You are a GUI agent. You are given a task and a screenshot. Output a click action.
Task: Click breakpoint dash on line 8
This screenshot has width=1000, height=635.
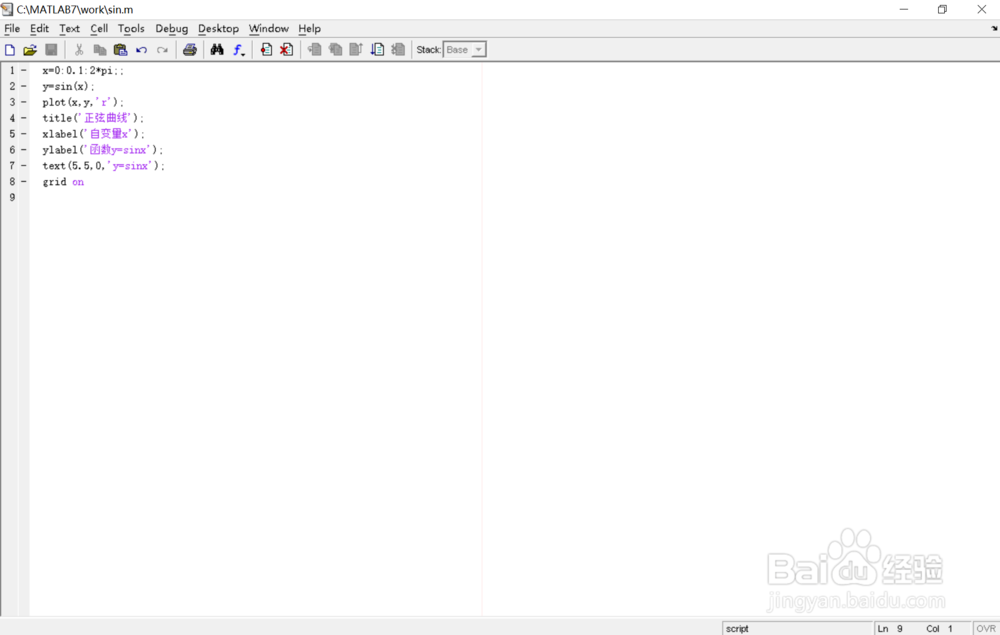pyautogui.click(x=24, y=182)
